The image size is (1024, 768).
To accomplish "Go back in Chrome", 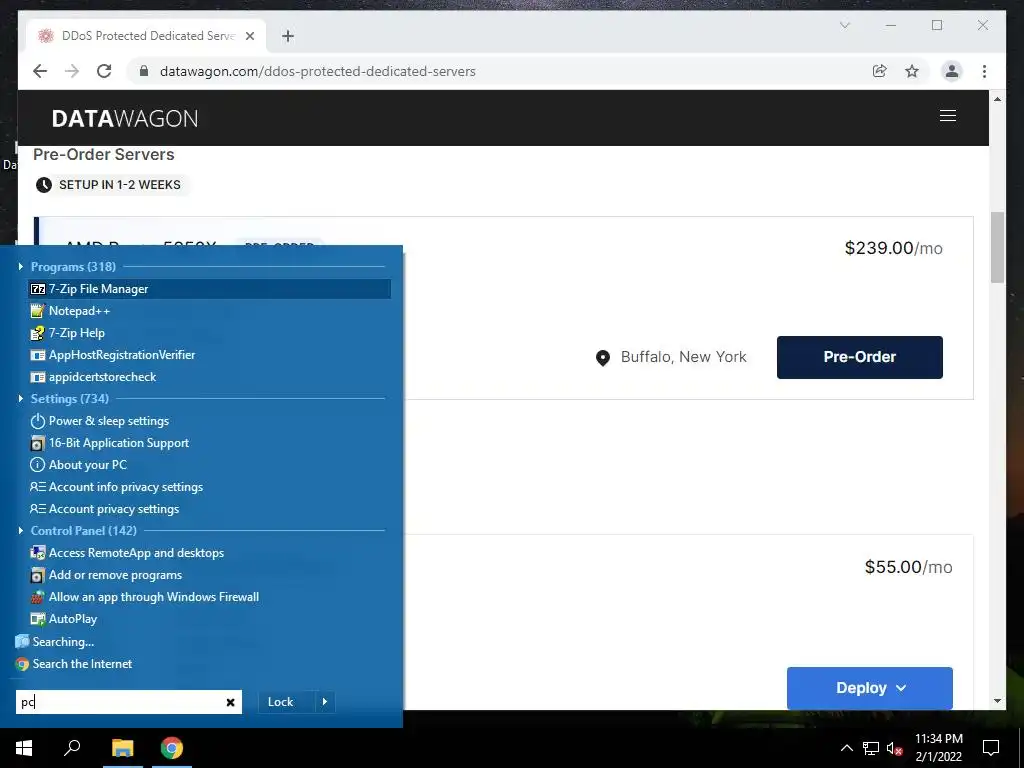I will [40, 71].
